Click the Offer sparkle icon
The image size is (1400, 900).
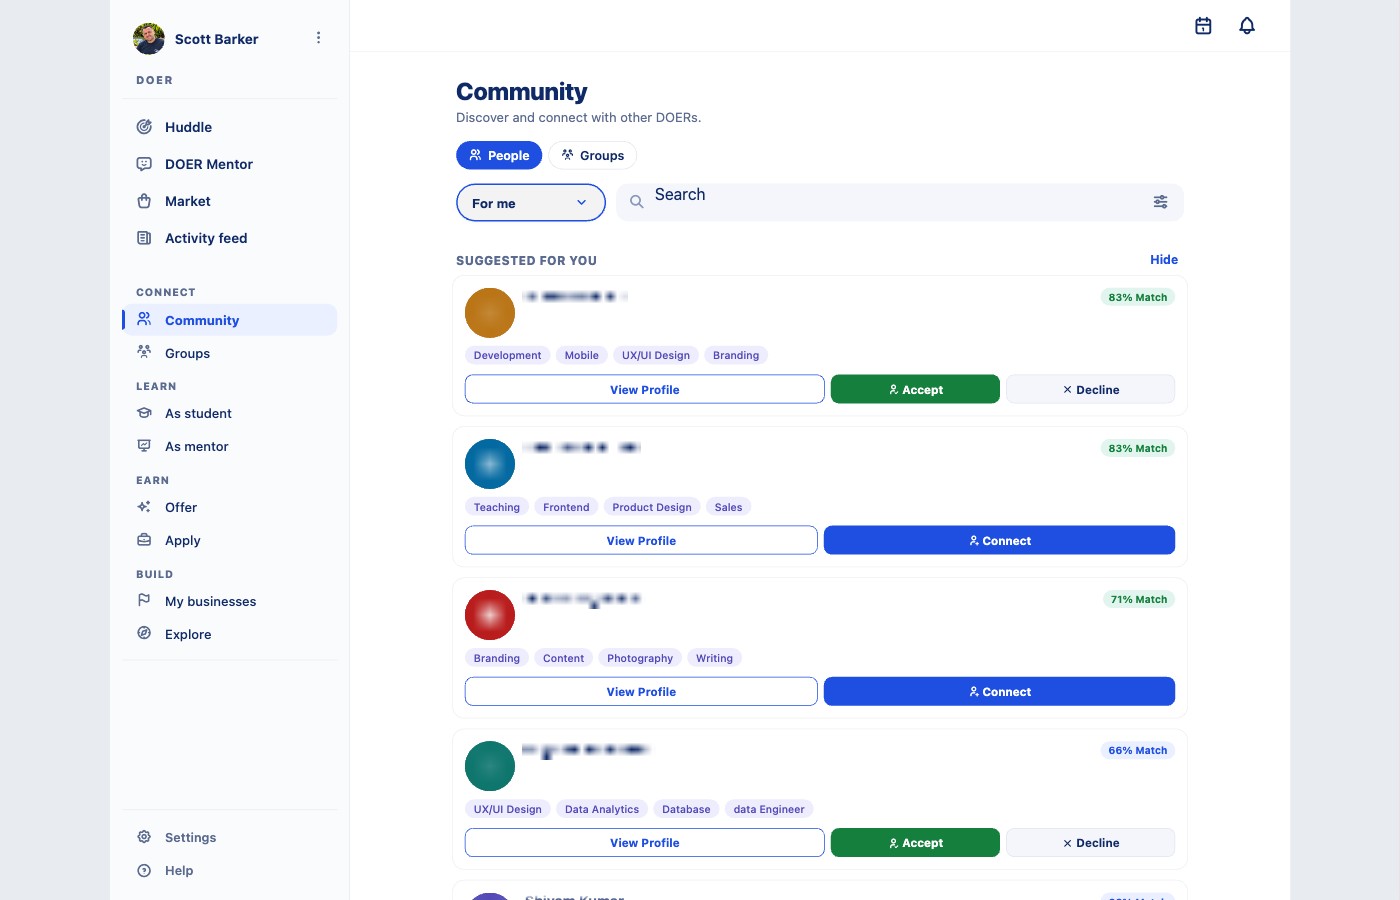(144, 507)
